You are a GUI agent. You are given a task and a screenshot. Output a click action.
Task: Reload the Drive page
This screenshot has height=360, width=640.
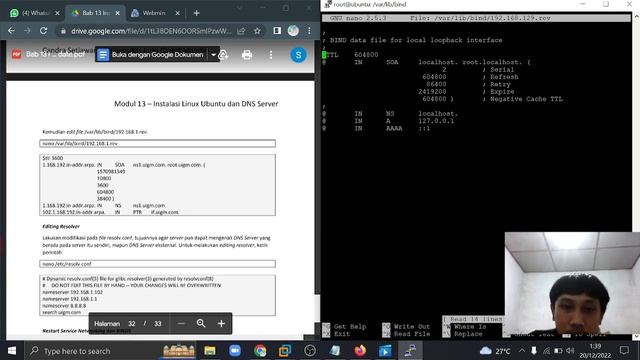43,31
